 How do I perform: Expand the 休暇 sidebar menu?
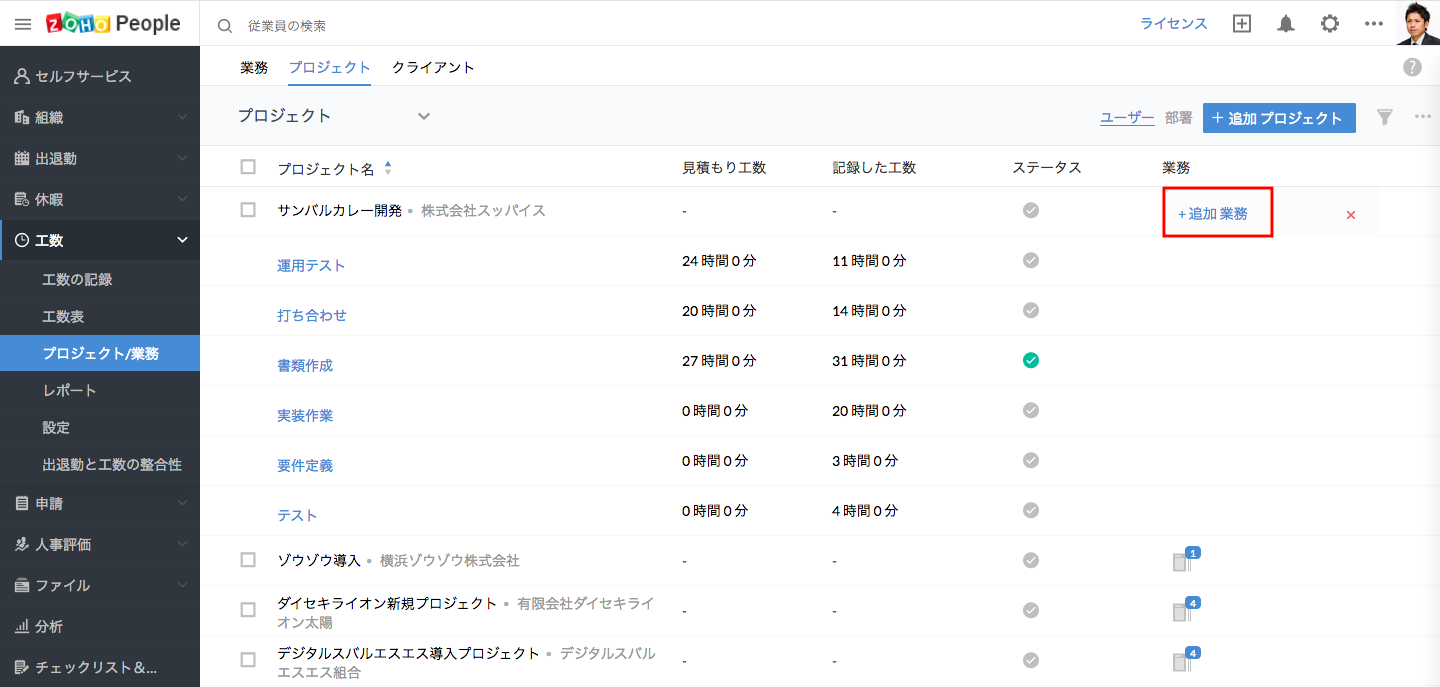coord(99,199)
